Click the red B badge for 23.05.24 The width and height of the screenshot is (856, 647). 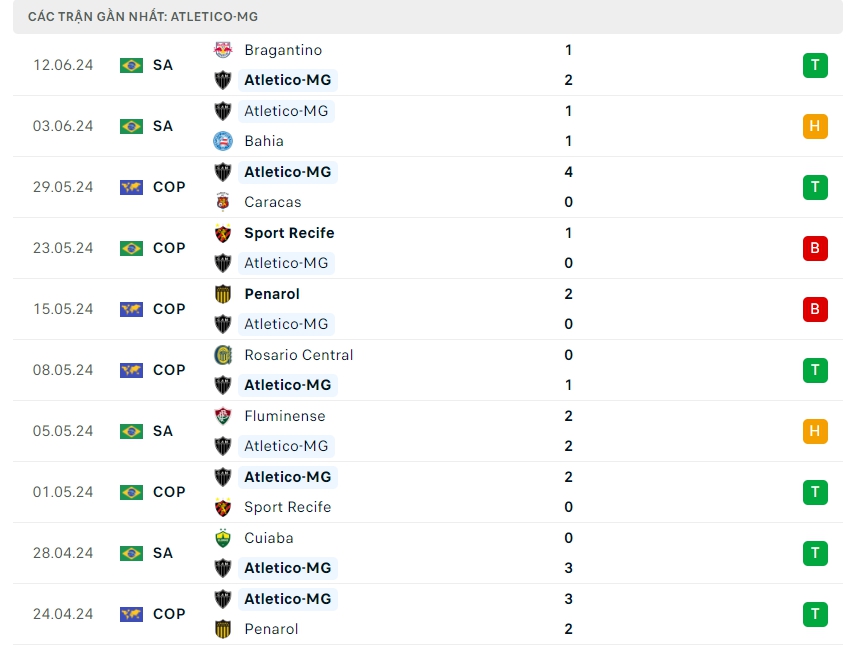(815, 248)
